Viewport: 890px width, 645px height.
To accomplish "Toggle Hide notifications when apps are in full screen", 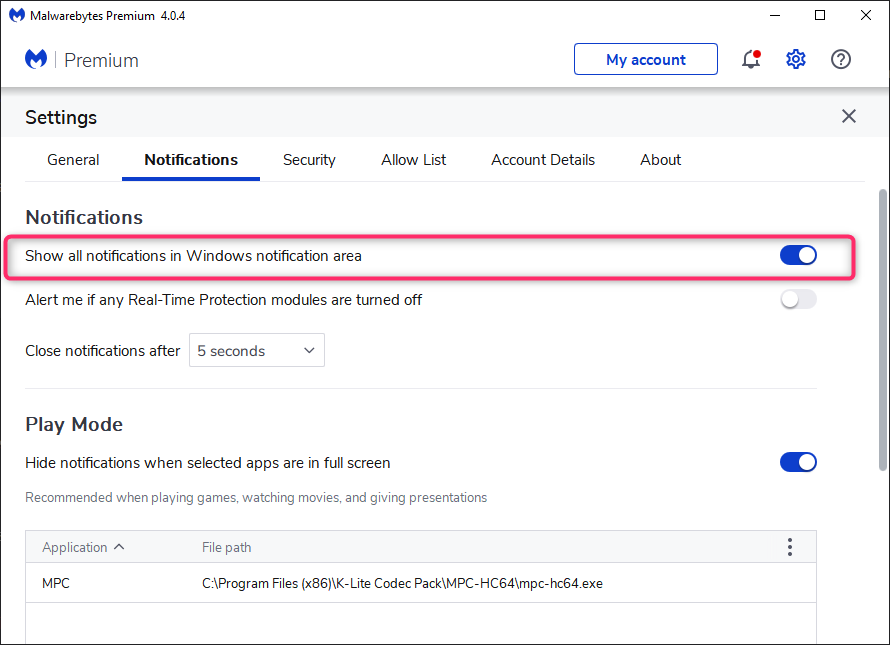I will (x=798, y=462).
